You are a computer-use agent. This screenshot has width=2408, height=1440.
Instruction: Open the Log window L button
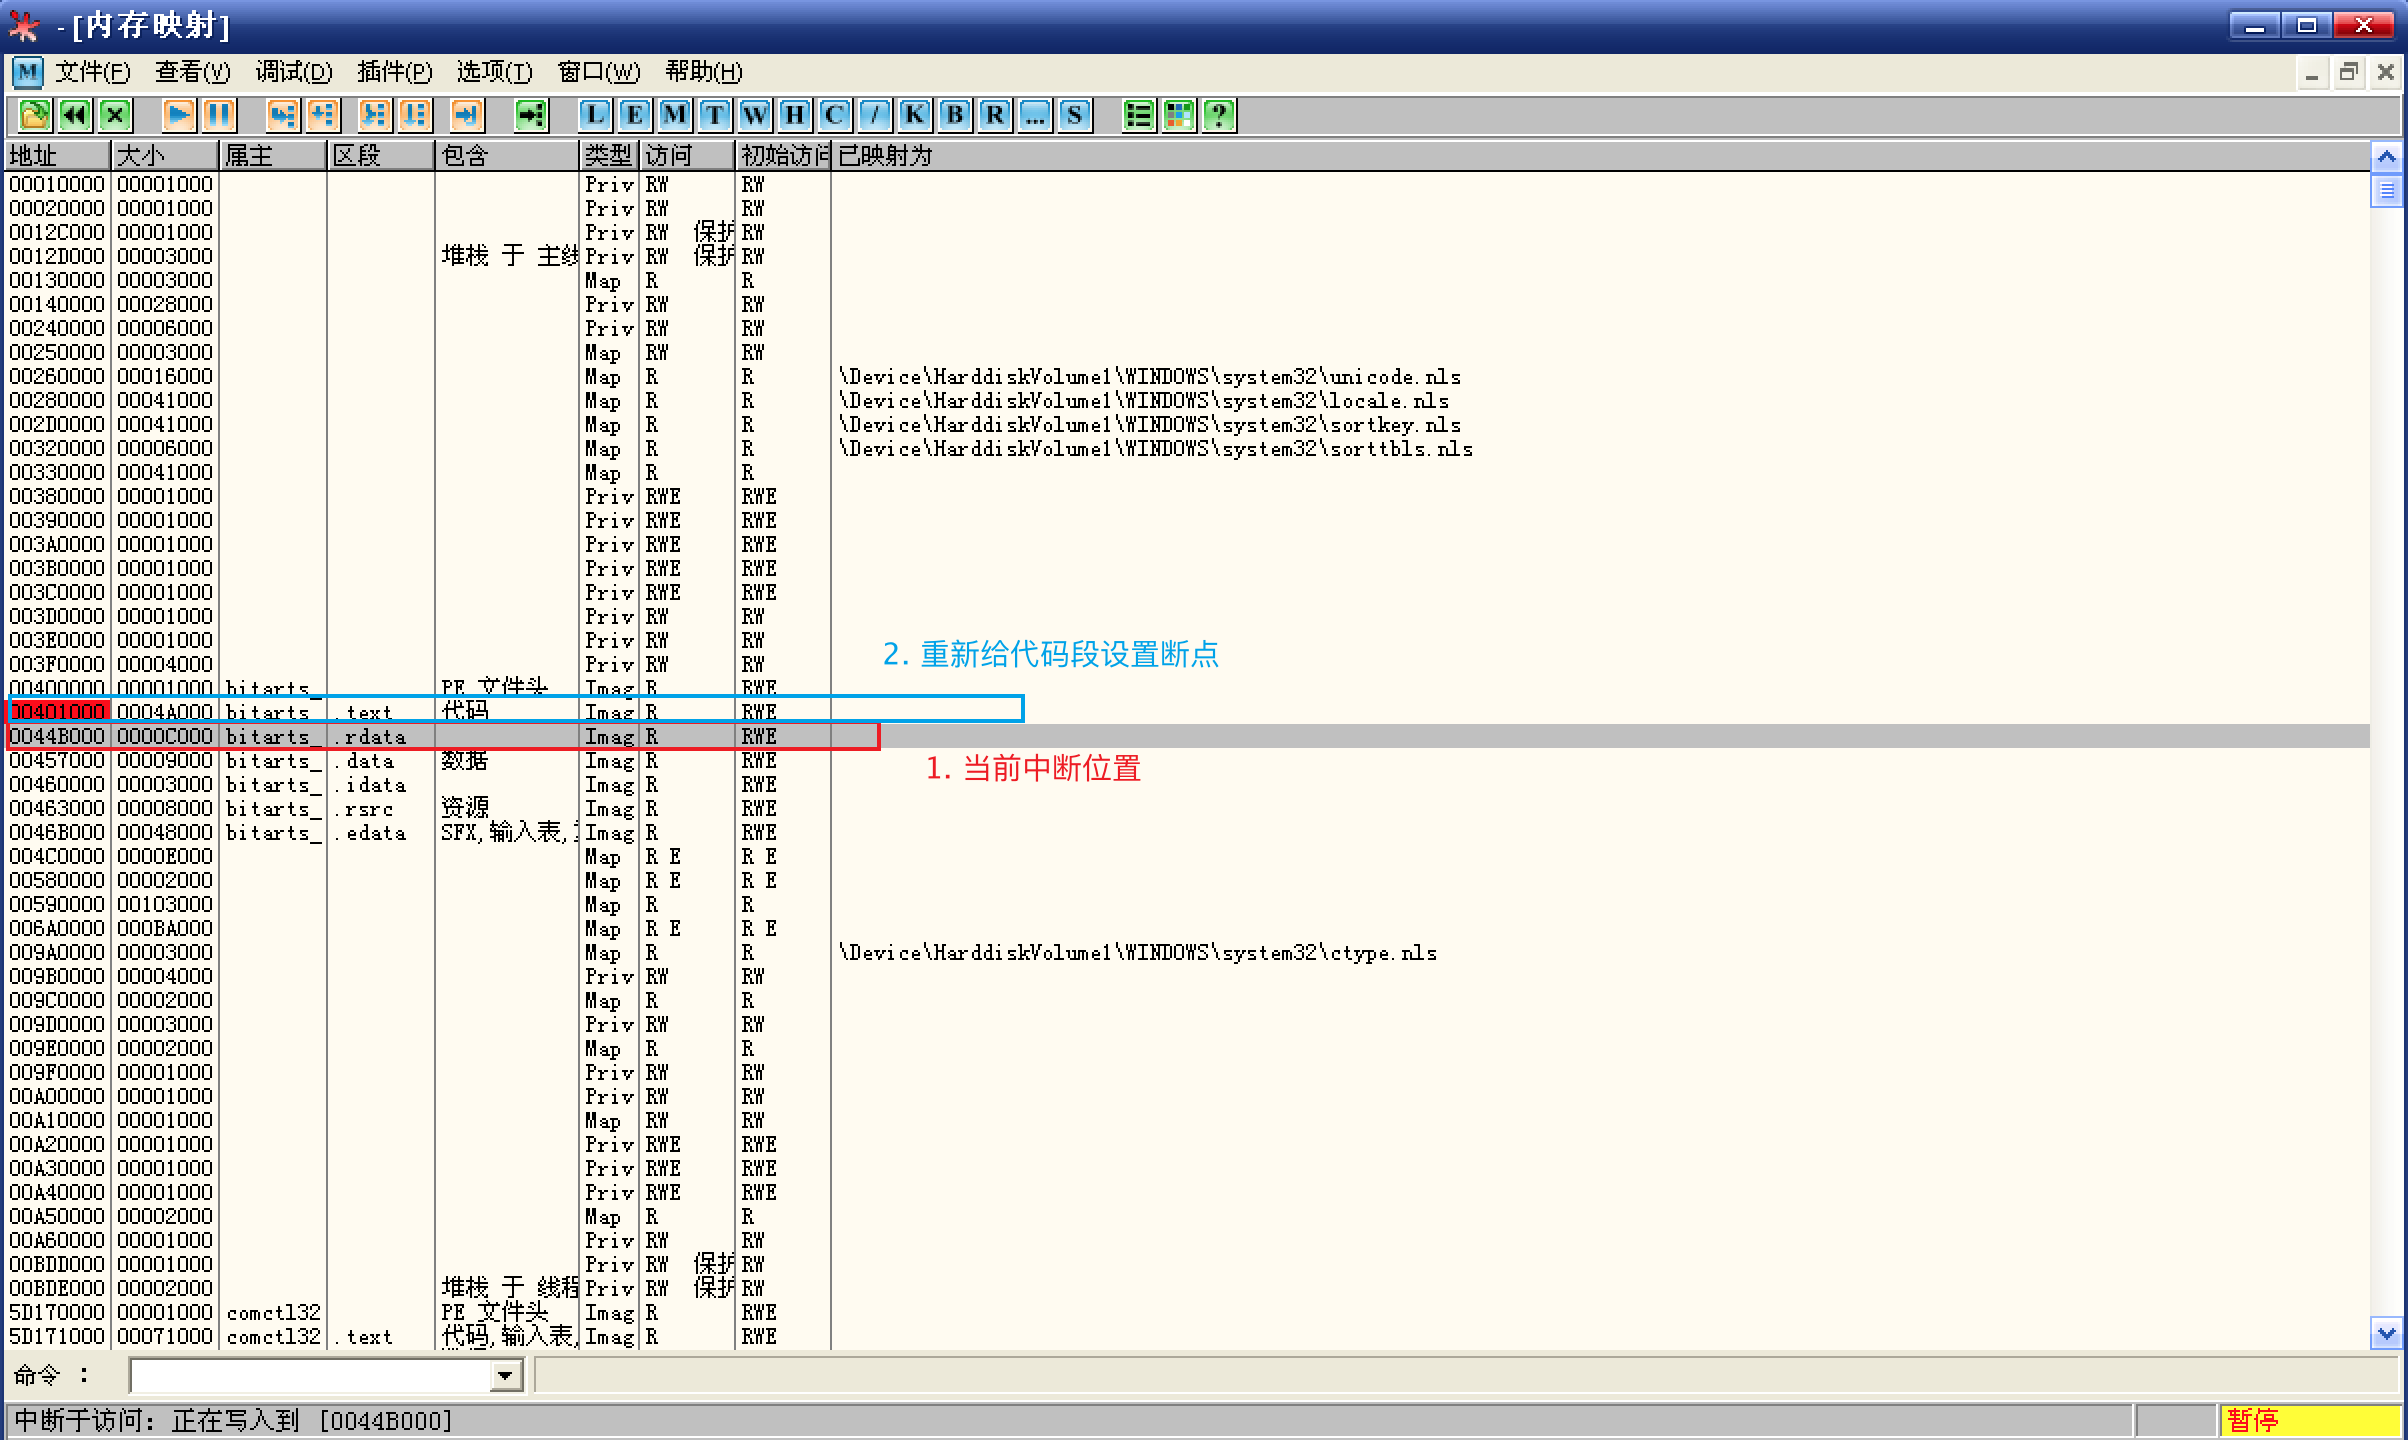[595, 115]
